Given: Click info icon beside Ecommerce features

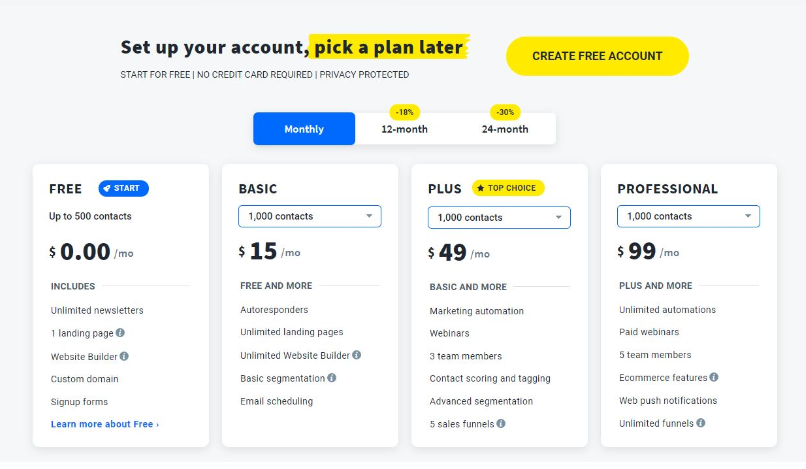Looking at the screenshot, I should pos(714,377).
